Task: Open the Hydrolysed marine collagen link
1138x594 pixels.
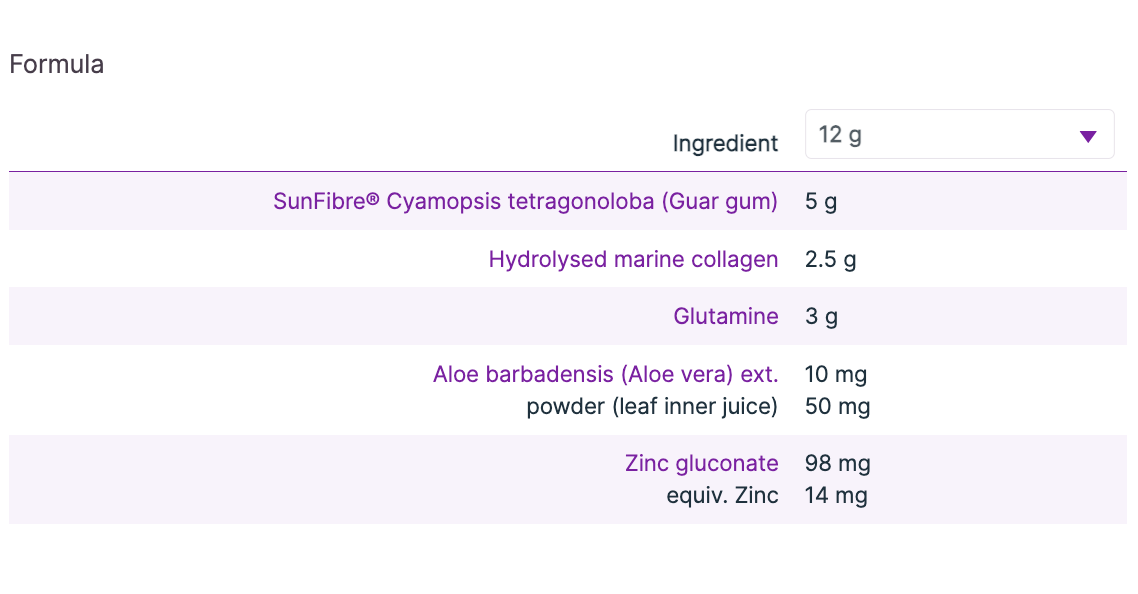Action: point(633,260)
